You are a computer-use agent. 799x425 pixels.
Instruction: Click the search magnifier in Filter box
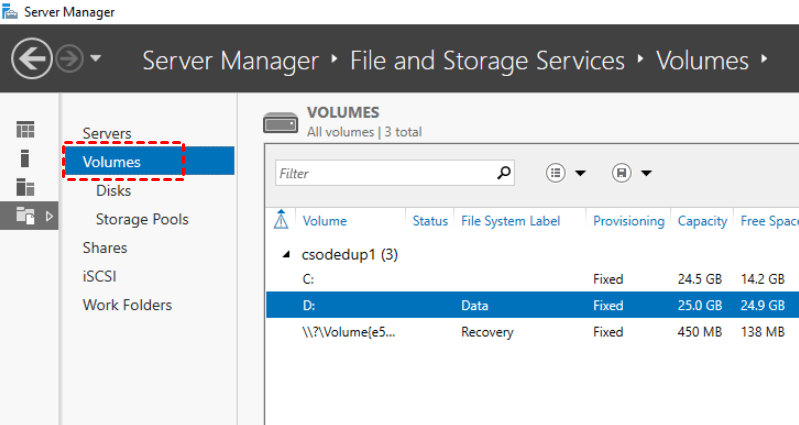[504, 173]
